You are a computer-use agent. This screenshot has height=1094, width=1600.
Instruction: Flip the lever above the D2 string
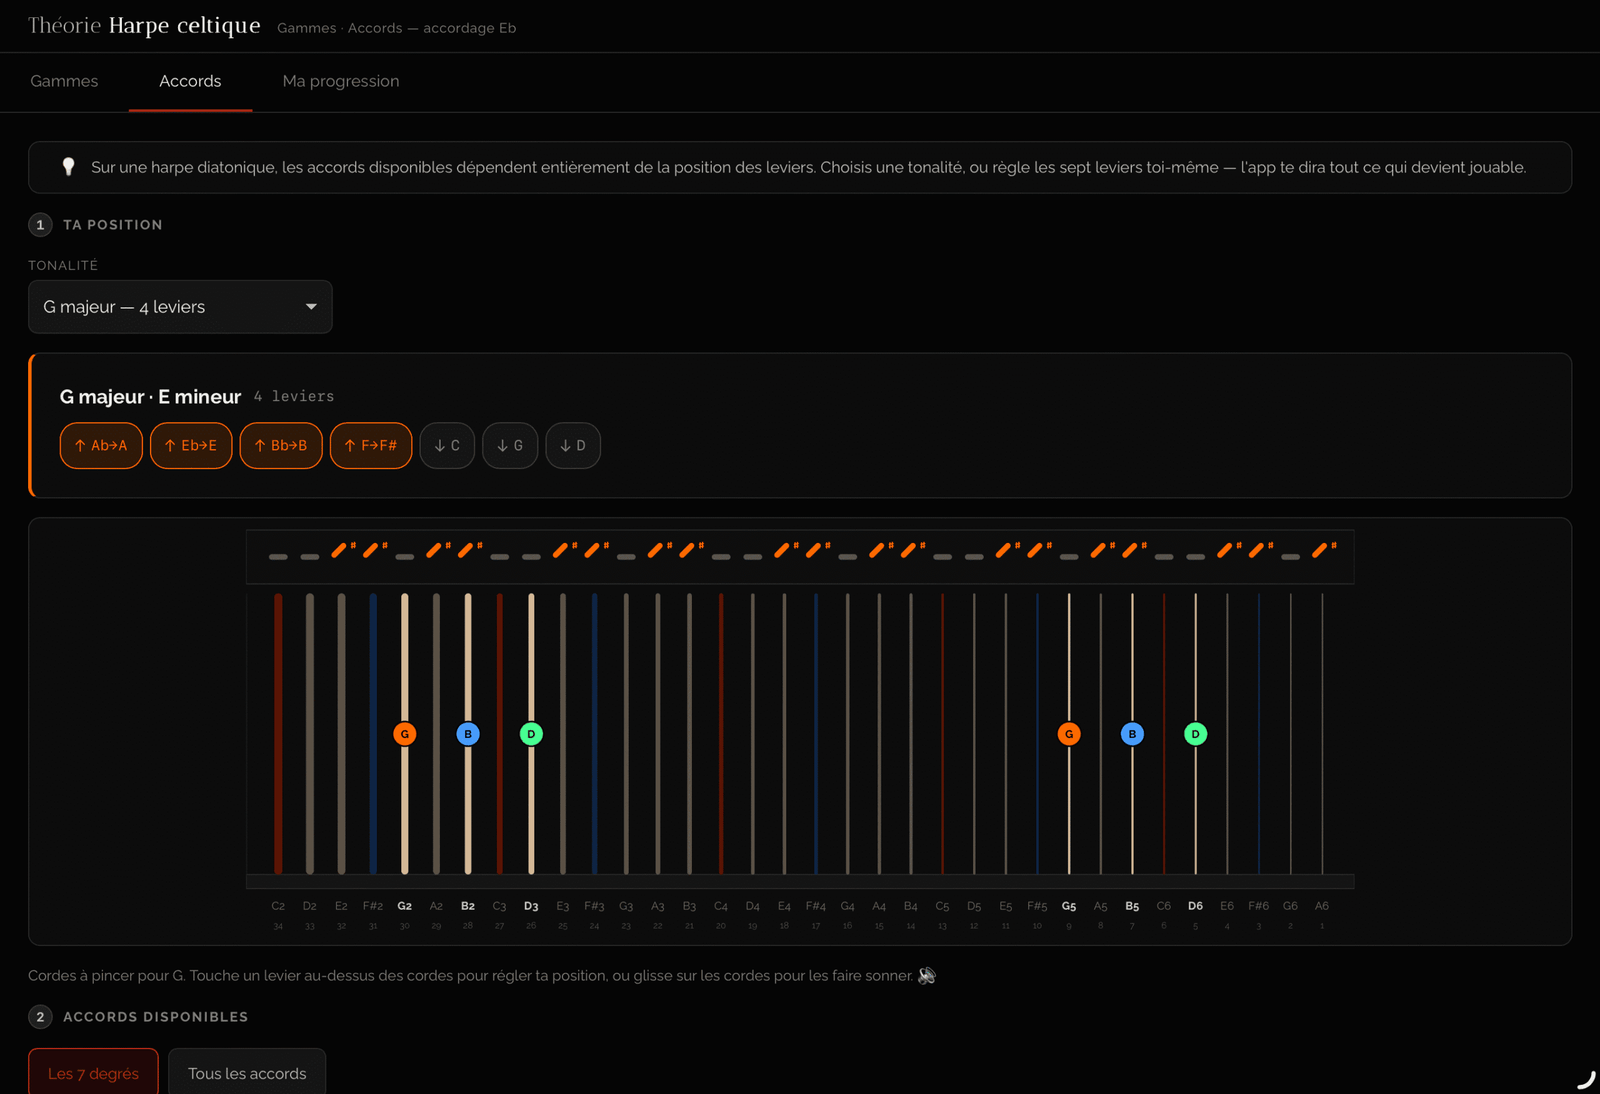(310, 556)
